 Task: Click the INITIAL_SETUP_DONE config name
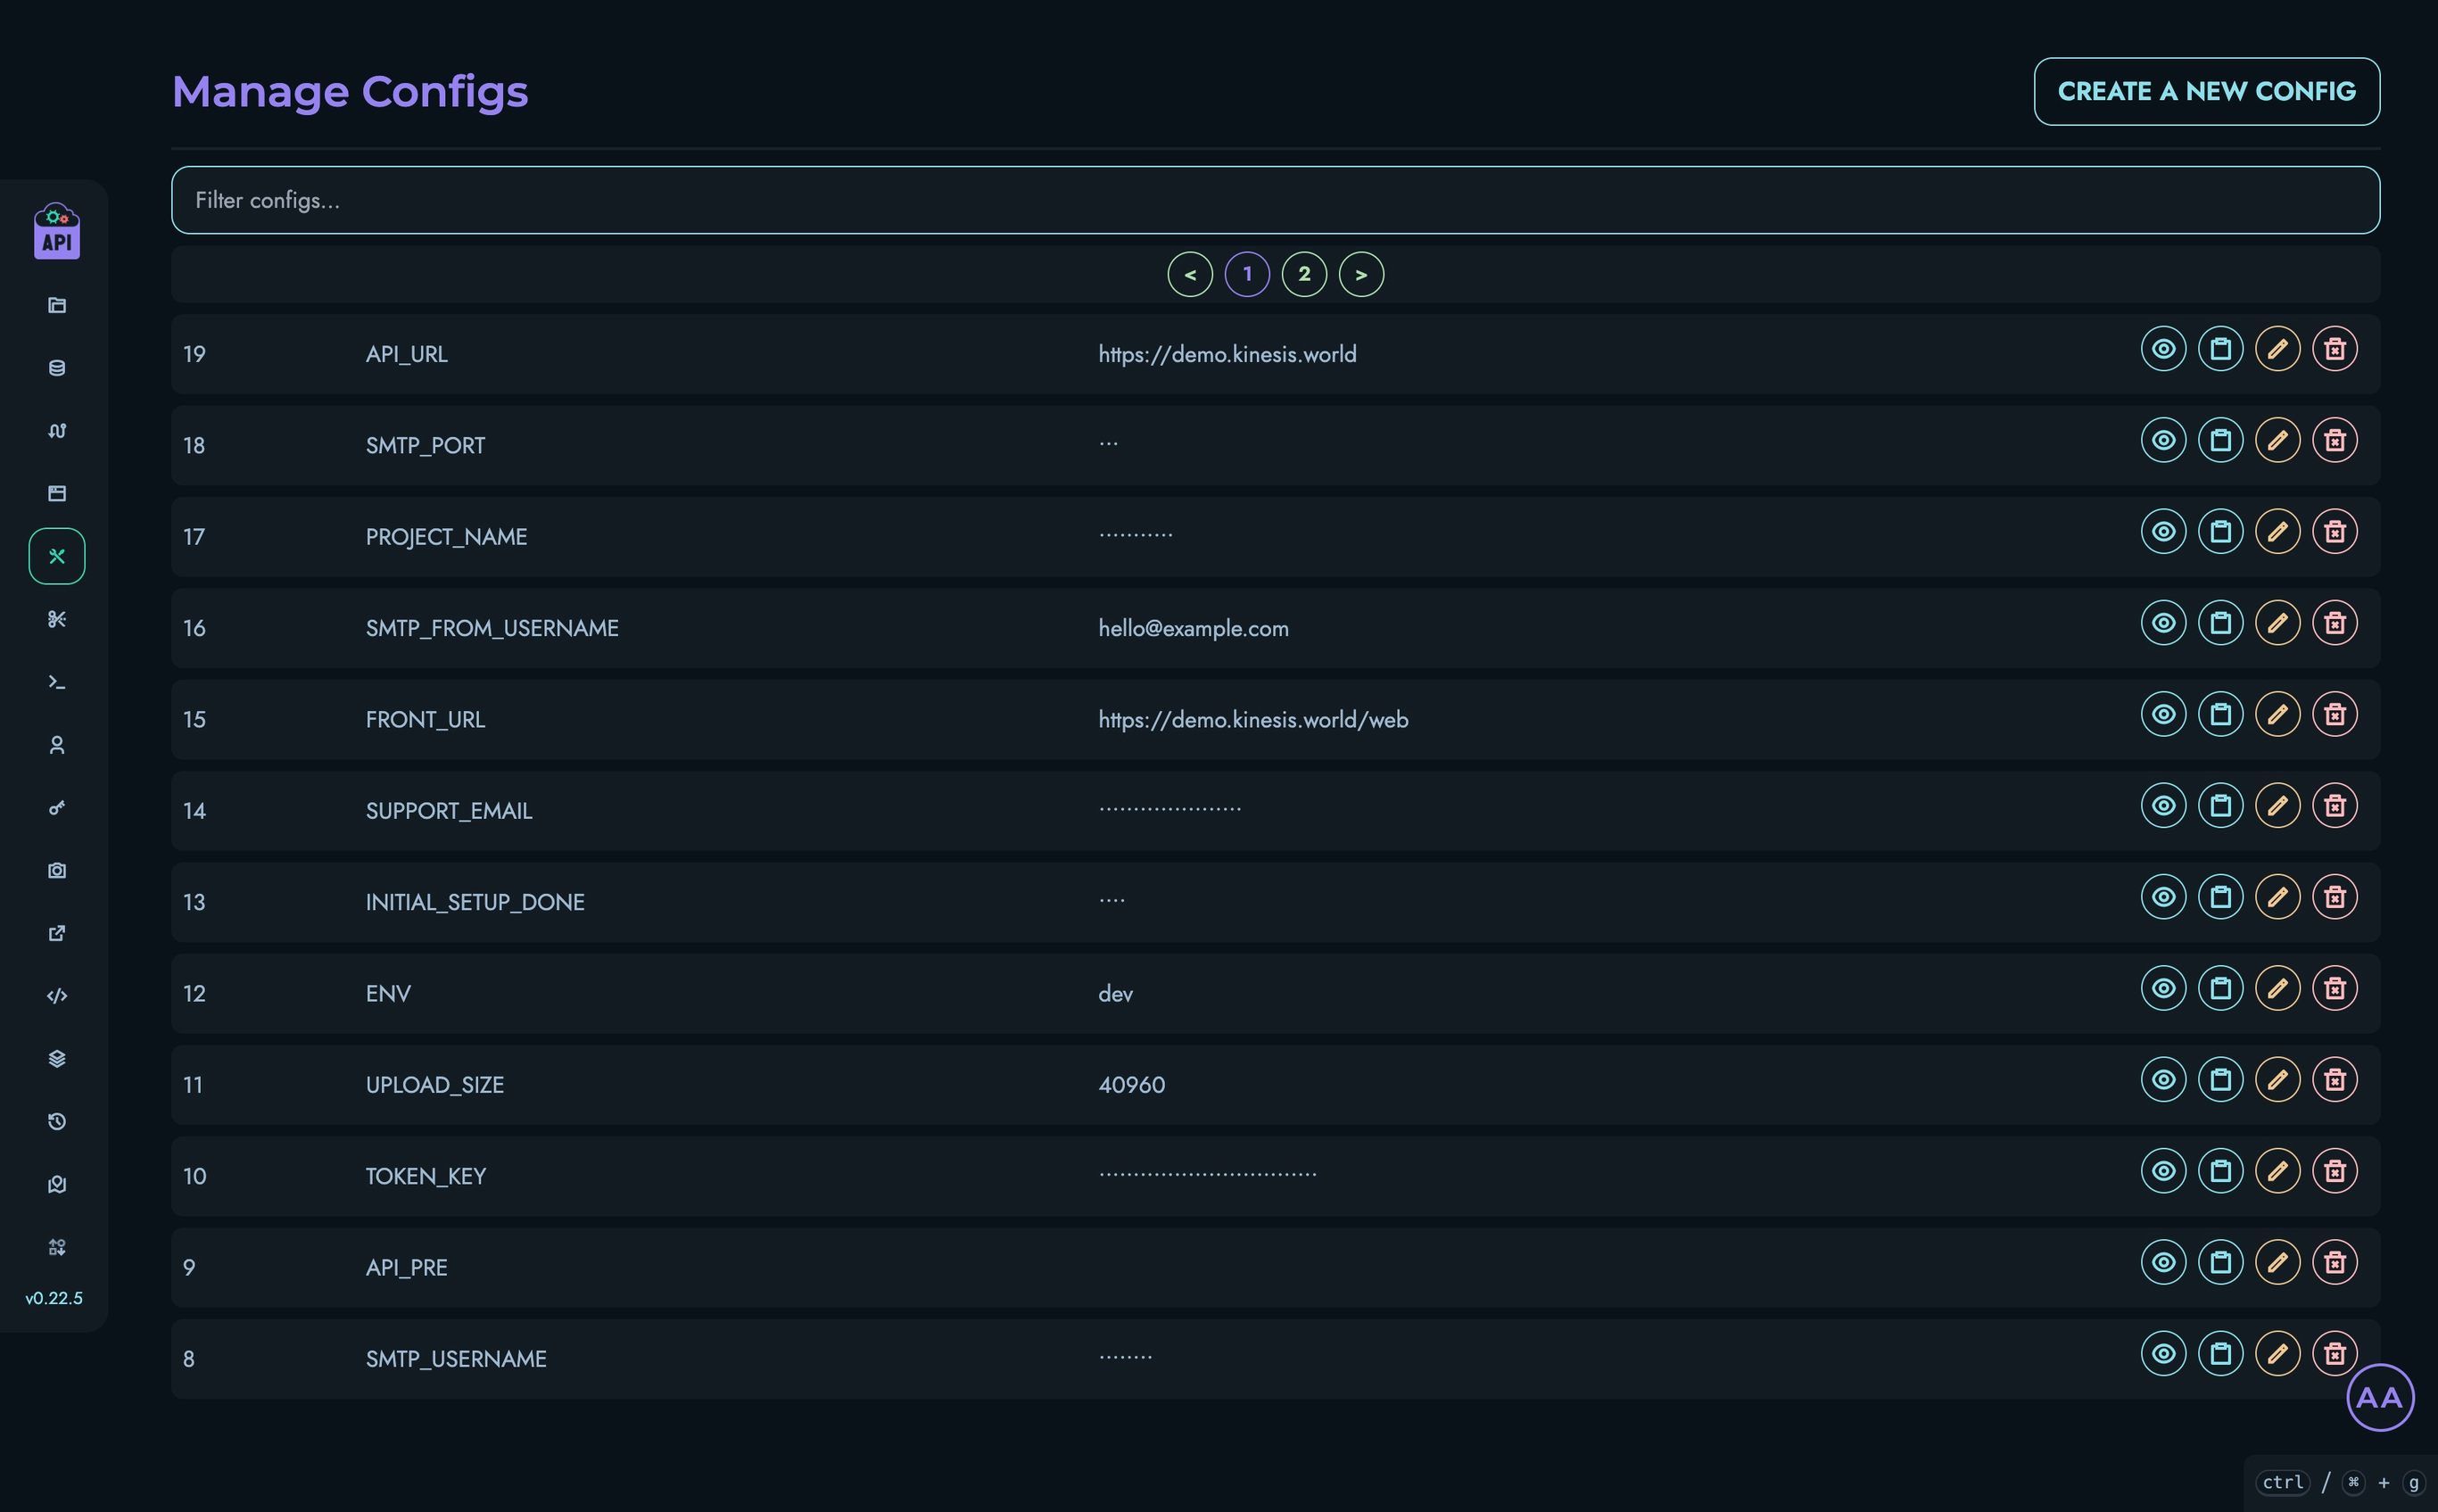475,902
